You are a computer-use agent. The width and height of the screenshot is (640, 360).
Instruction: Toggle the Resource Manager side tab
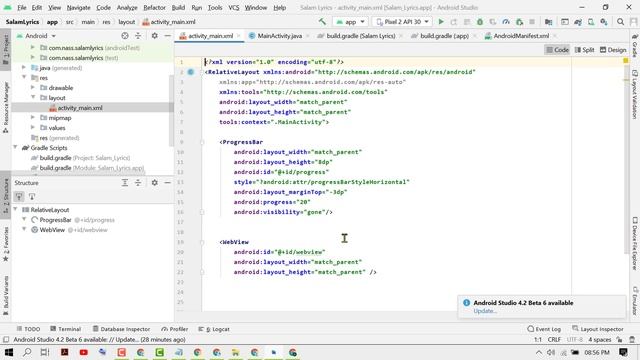point(6,107)
